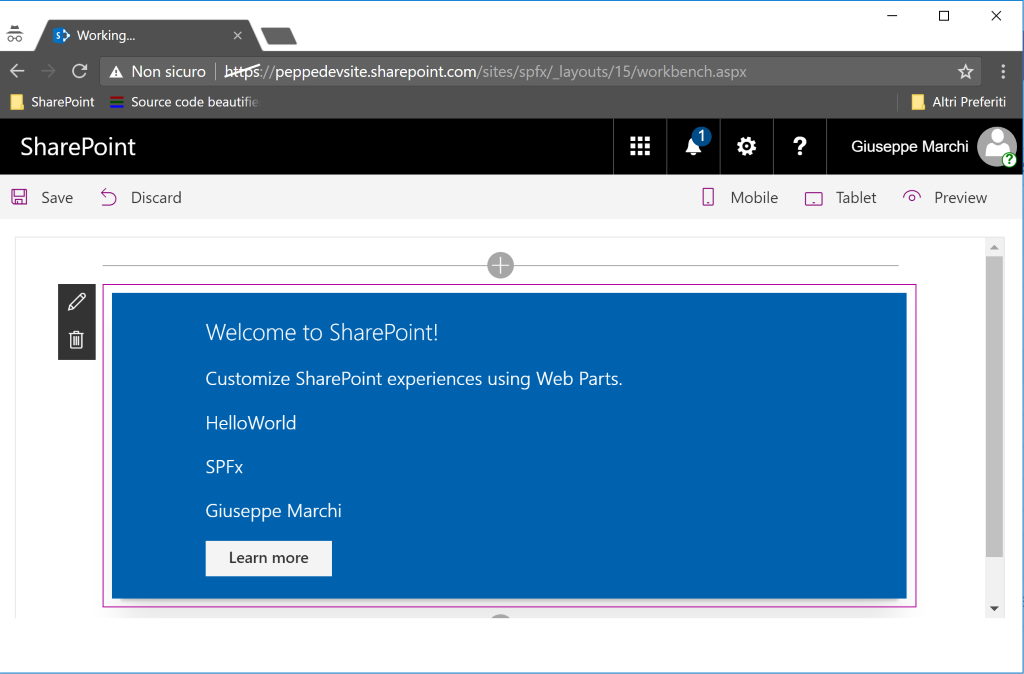Open the SharePoint settings gear

tap(746, 146)
